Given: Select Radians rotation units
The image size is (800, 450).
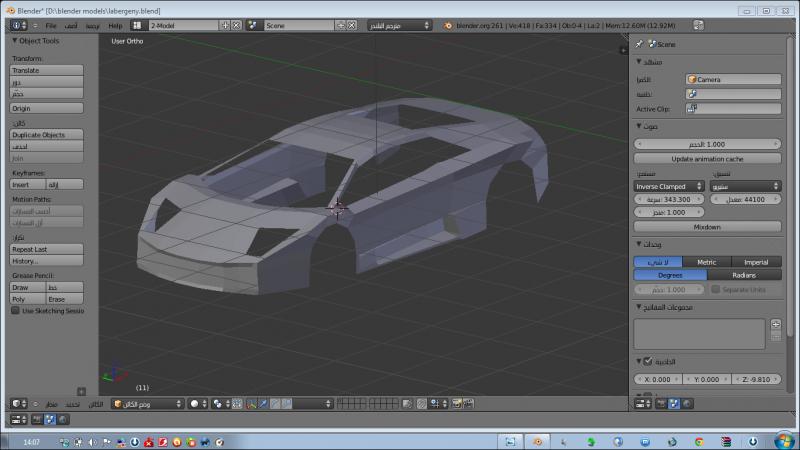Looking at the screenshot, I should (744, 275).
